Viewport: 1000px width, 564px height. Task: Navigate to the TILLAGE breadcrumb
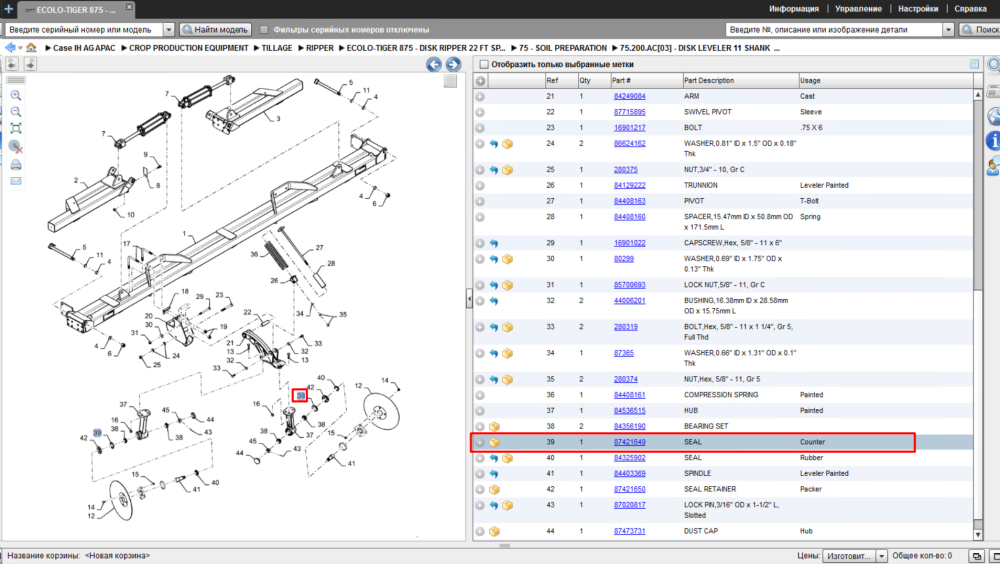click(277, 48)
